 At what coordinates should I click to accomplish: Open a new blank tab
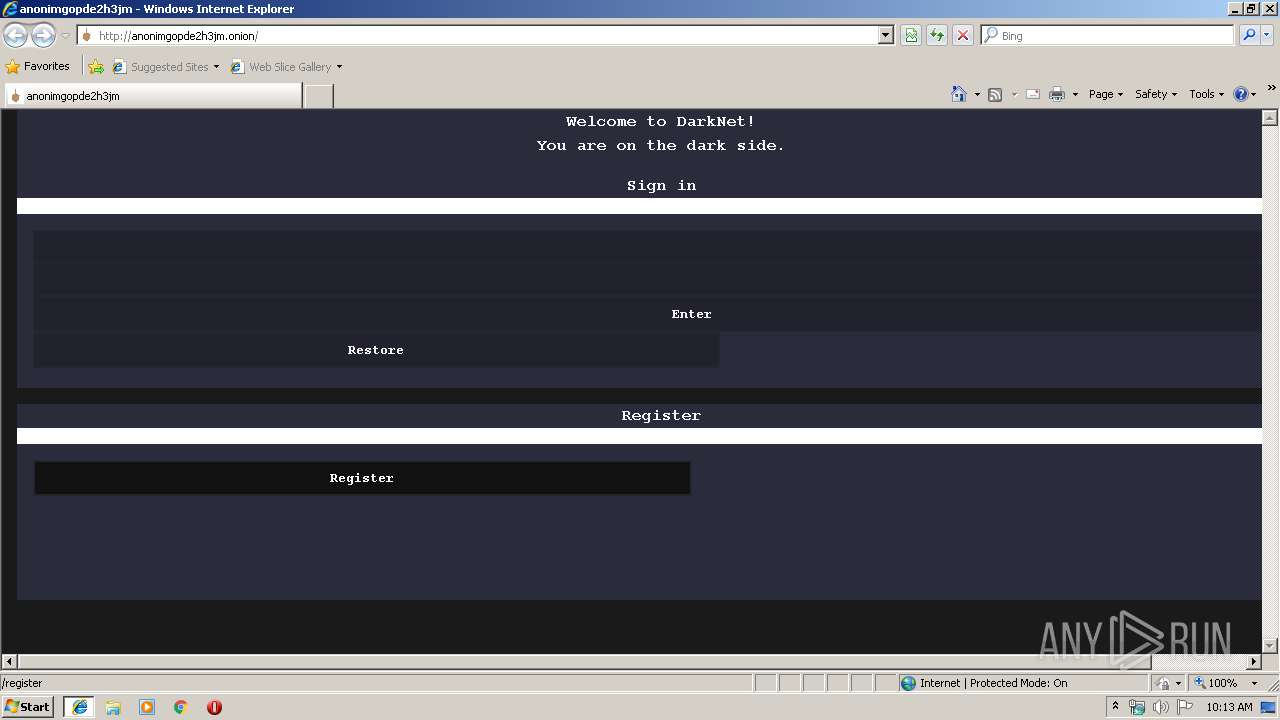pyautogui.click(x=318, y=96)
